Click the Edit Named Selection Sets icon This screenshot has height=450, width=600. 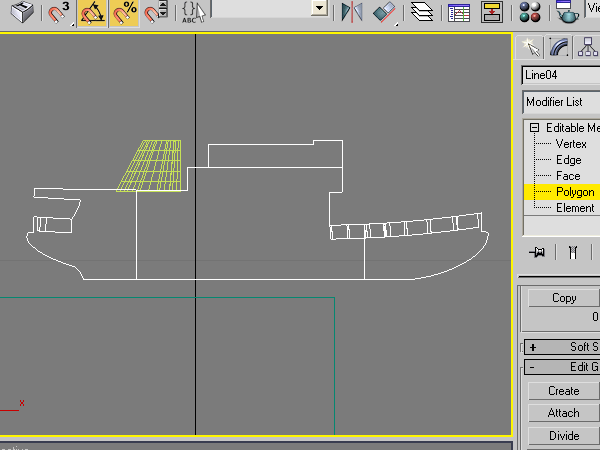pos(193,13)
